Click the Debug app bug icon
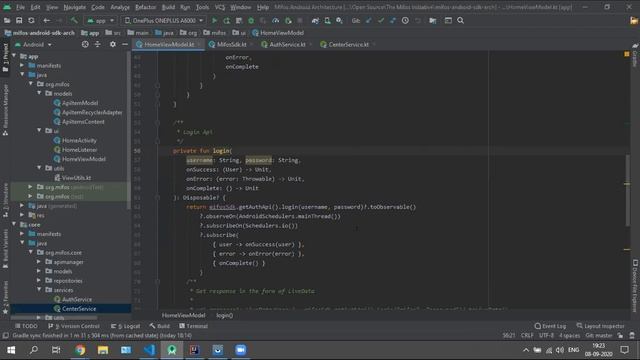640x360 pixels. (x=251, y=20)
